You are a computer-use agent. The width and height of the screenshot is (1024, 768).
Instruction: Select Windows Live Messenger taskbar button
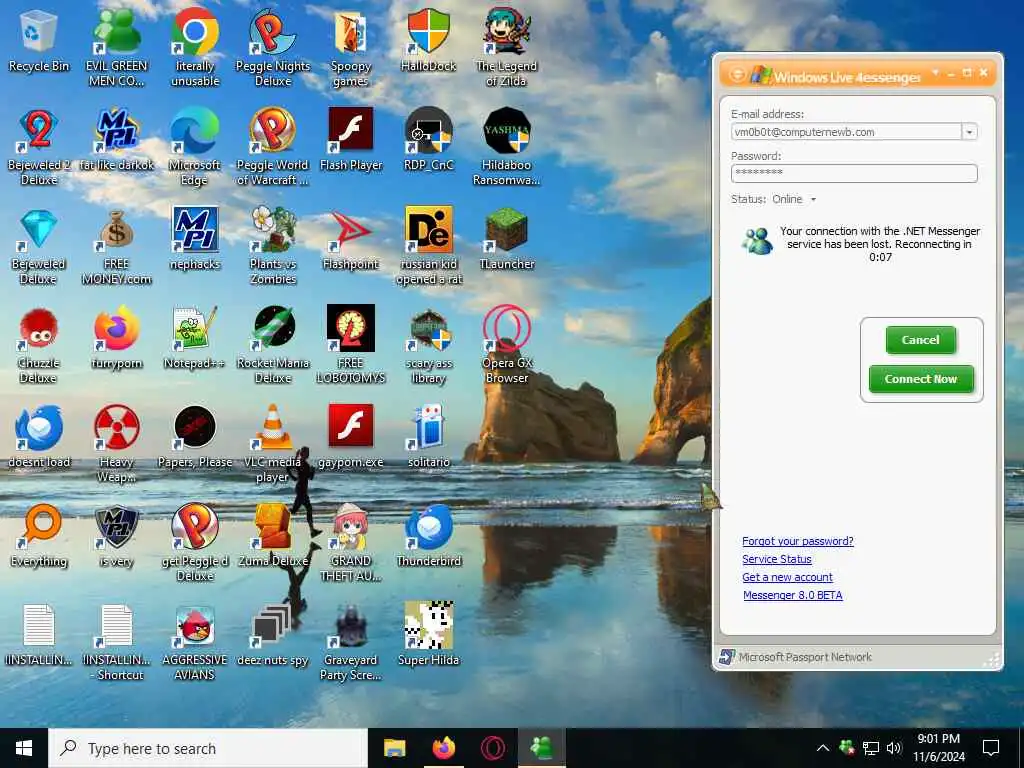(542, 748)
